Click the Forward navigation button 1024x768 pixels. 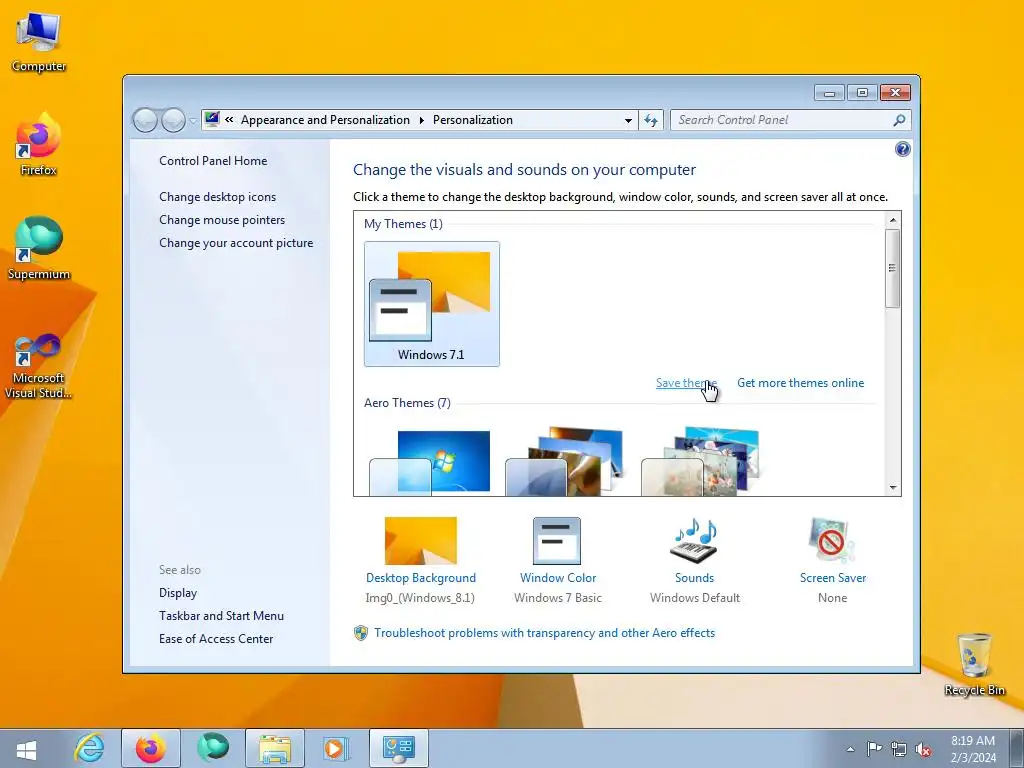[173, 120]
